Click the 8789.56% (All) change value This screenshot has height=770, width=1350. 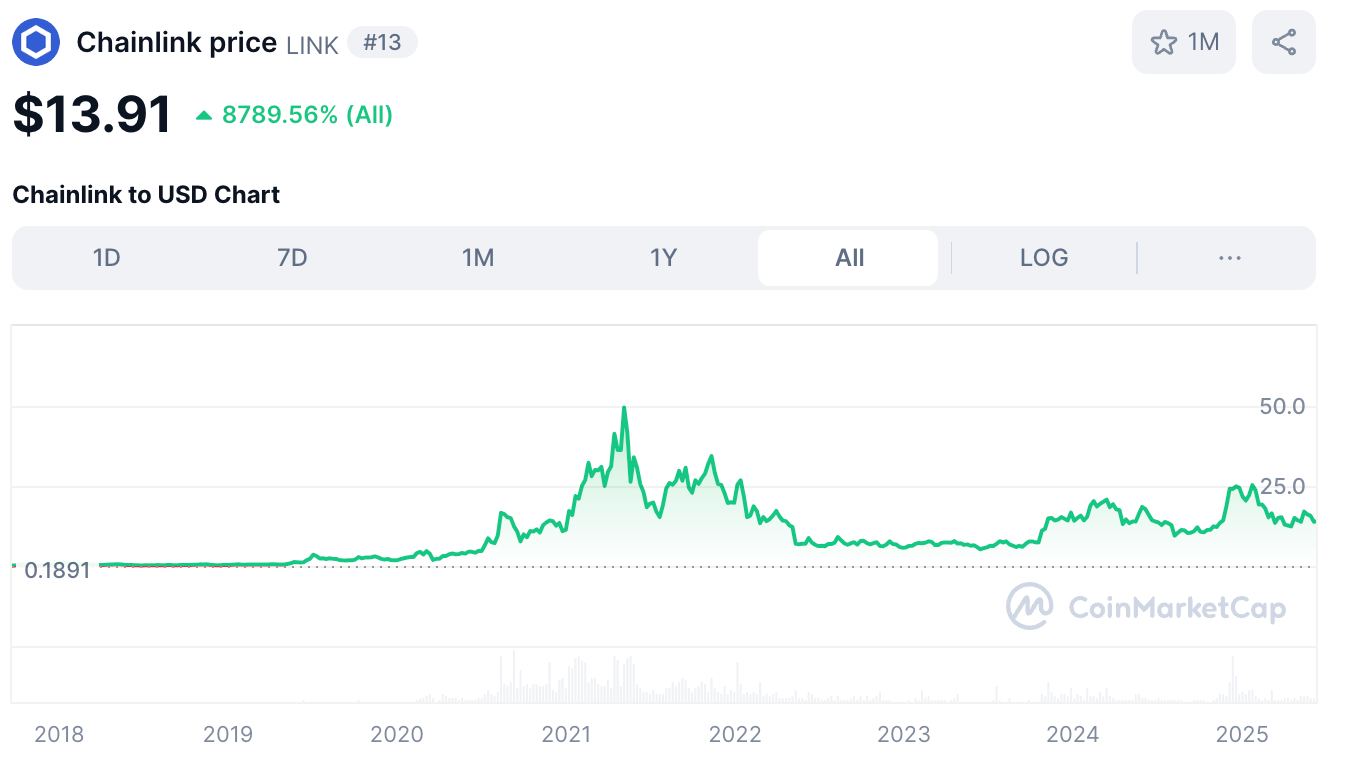pos(307,115)
